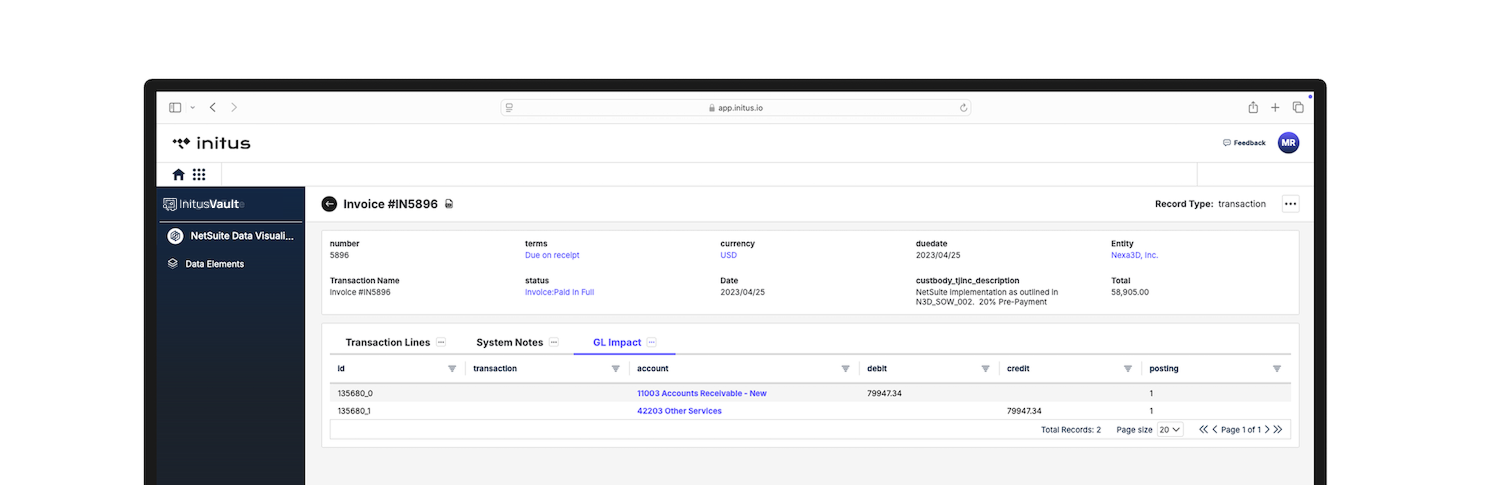The image size is (1500, 485).
Task: Click debit value 79947.34
Action: click(x=884, y=393)
